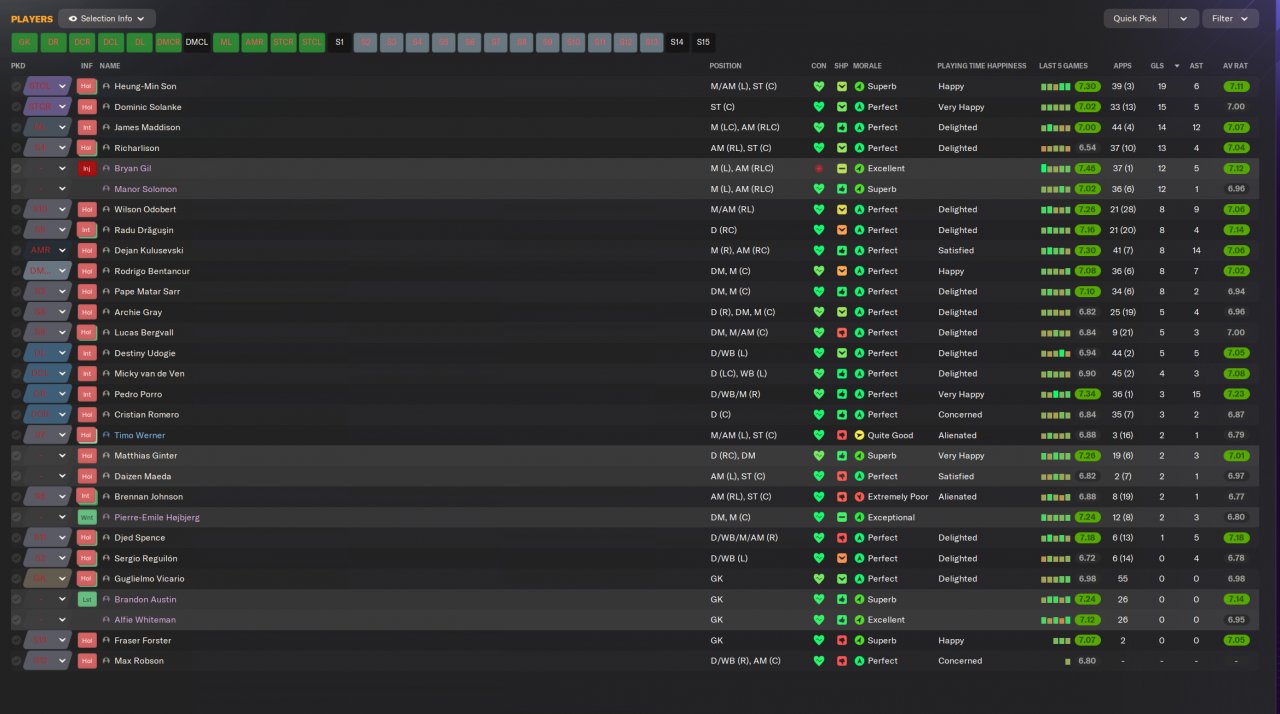The width and height of the screenshot is (1280, 714).
Task: Toggle the picked checkmark for Cristian Romero
Action: click(x=16, y=414)
